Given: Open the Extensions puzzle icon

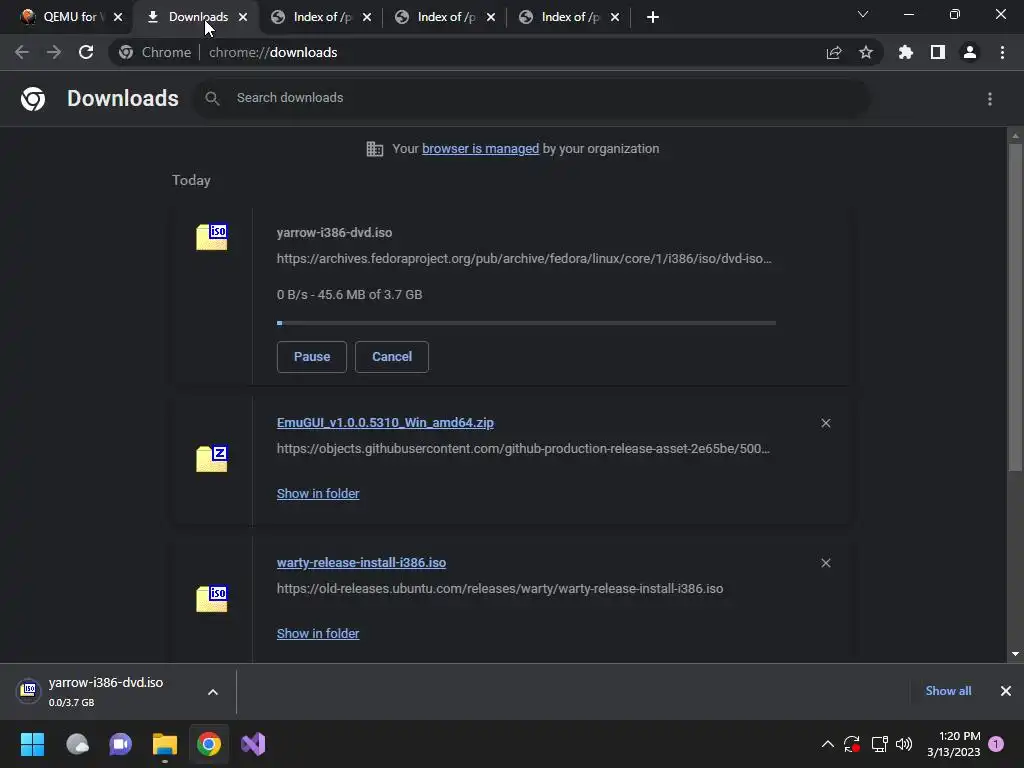Looking at the screenshot, I should click(x=906, y=52).
